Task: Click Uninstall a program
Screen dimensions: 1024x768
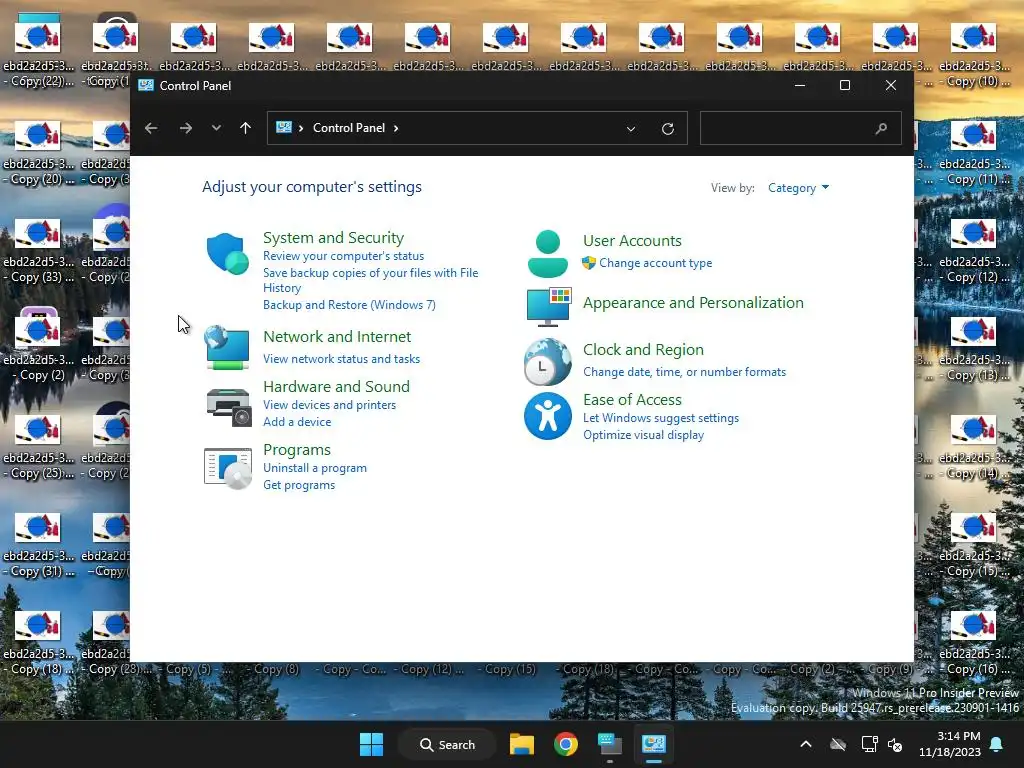Action: 315,468
